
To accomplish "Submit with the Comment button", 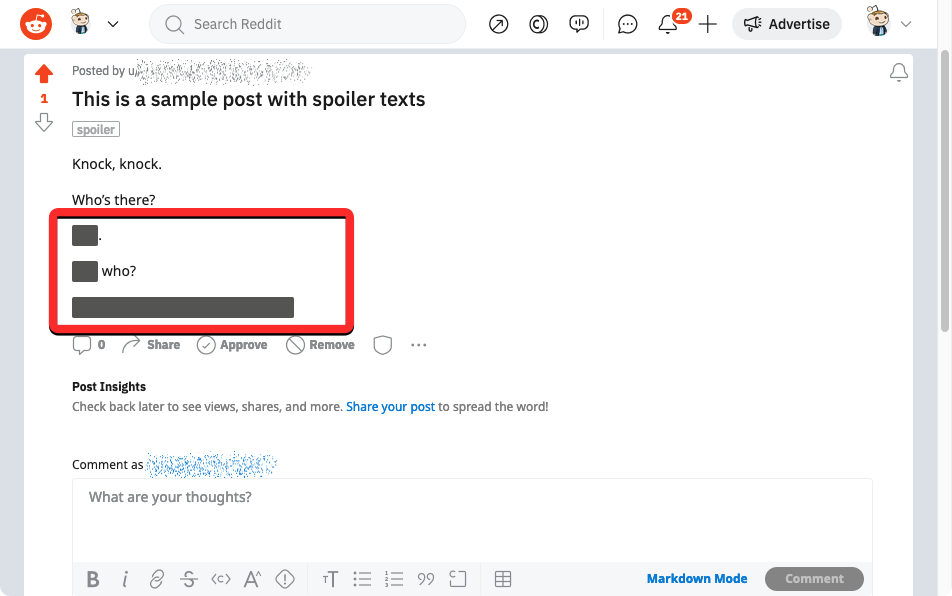I will [x=814, y=578].
